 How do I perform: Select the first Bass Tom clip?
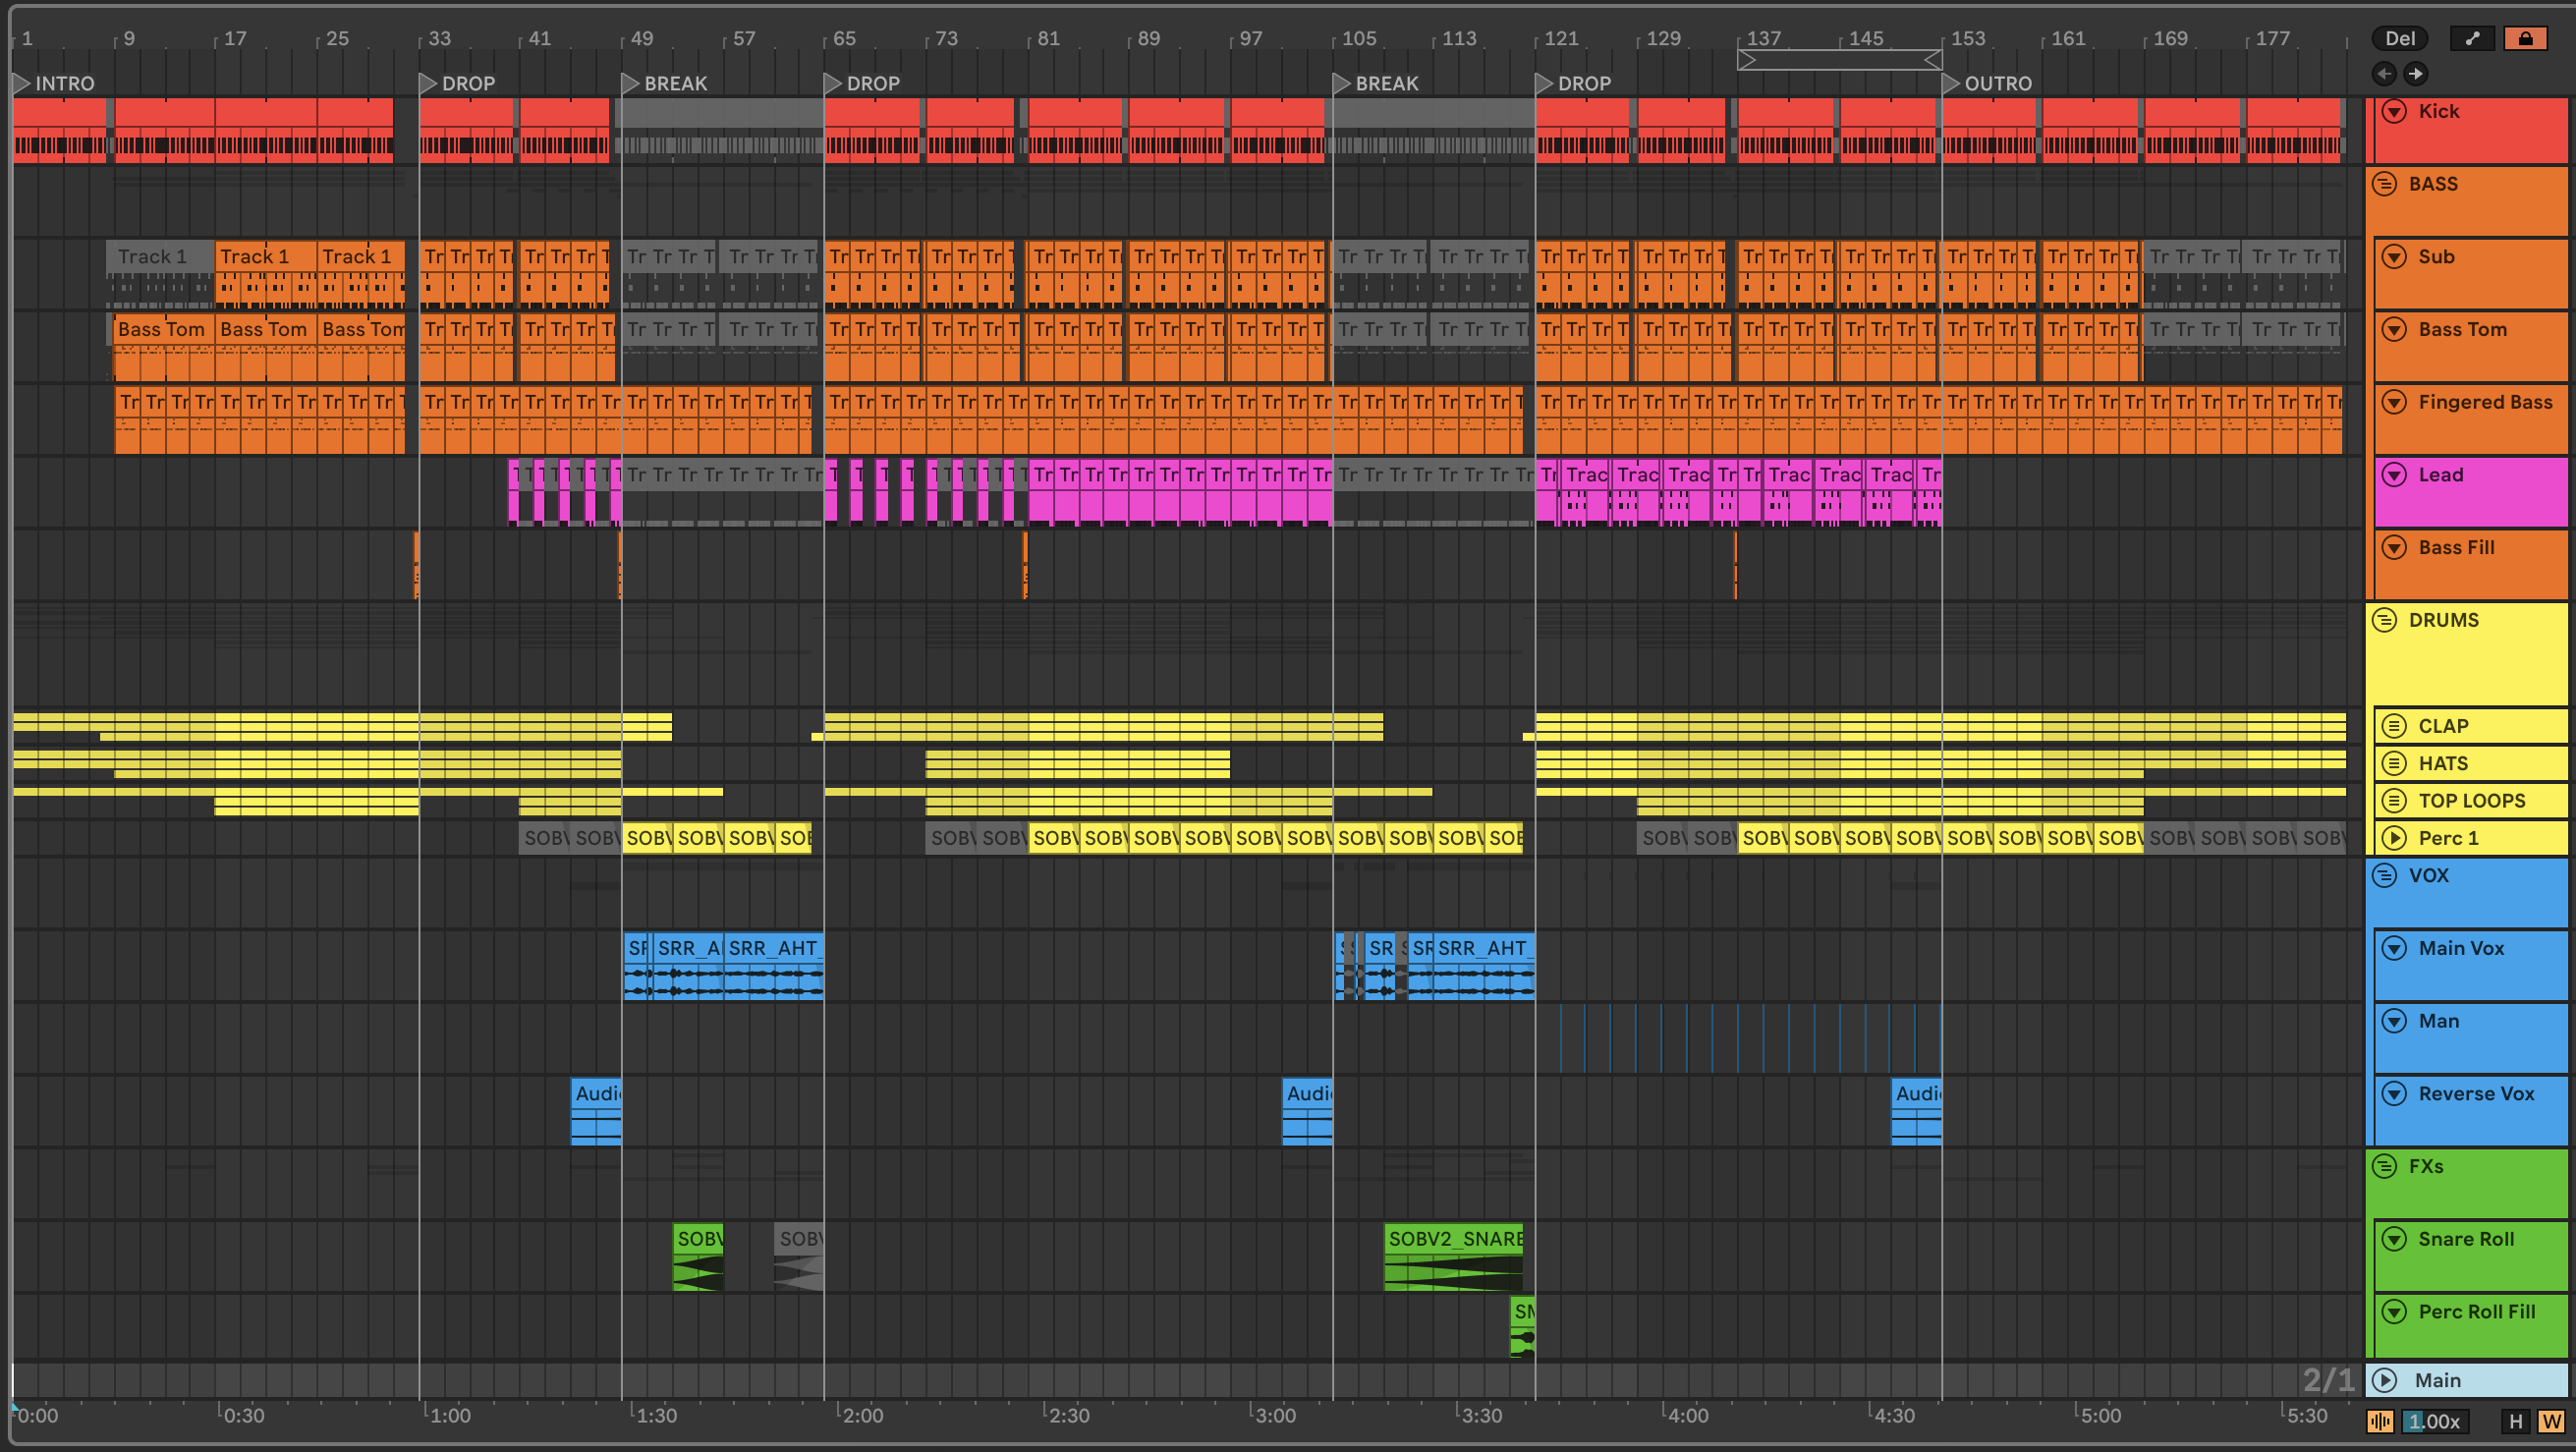click(162, 346)
